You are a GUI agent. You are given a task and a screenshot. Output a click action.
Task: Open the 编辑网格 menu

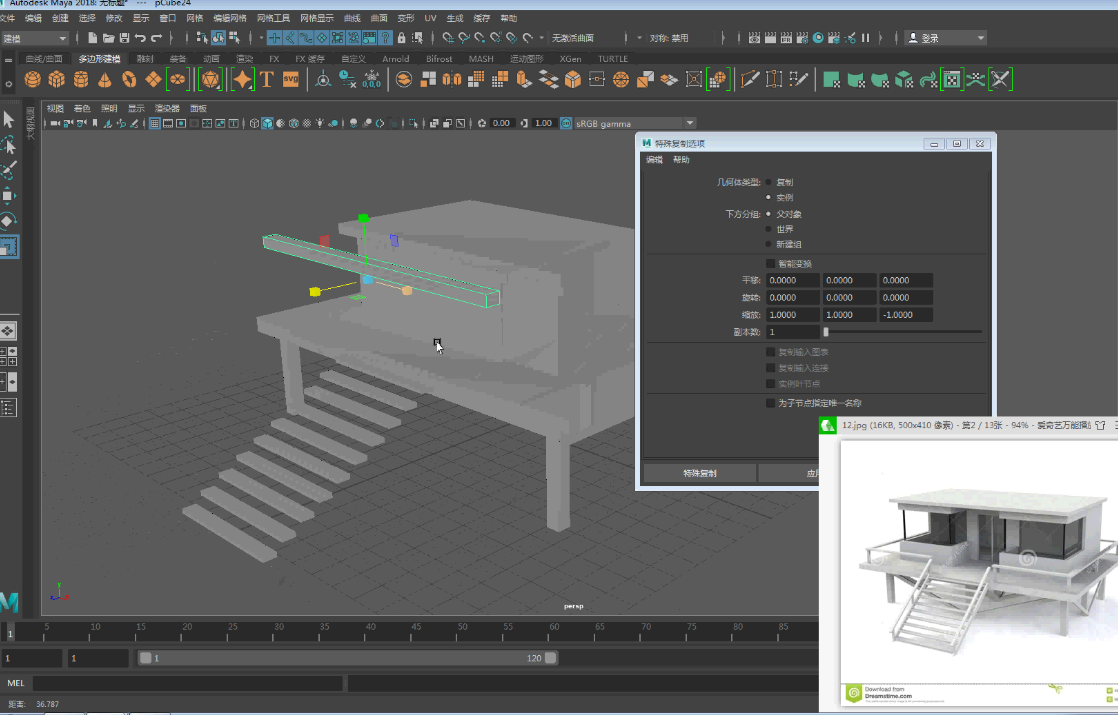[229, 18]
